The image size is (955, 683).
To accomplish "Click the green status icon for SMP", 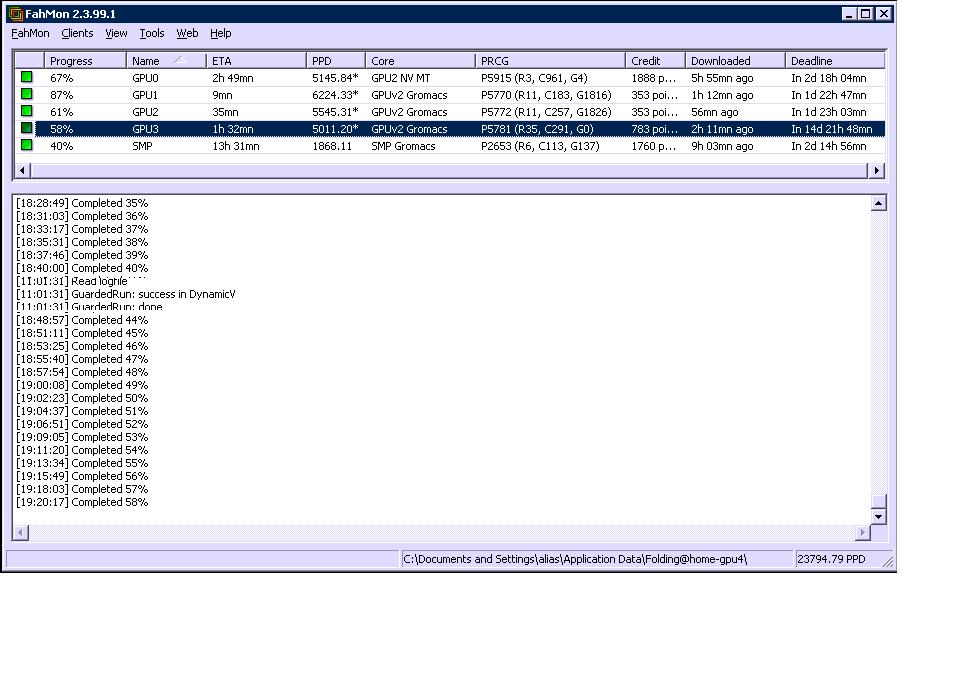I will pos(26,146).
